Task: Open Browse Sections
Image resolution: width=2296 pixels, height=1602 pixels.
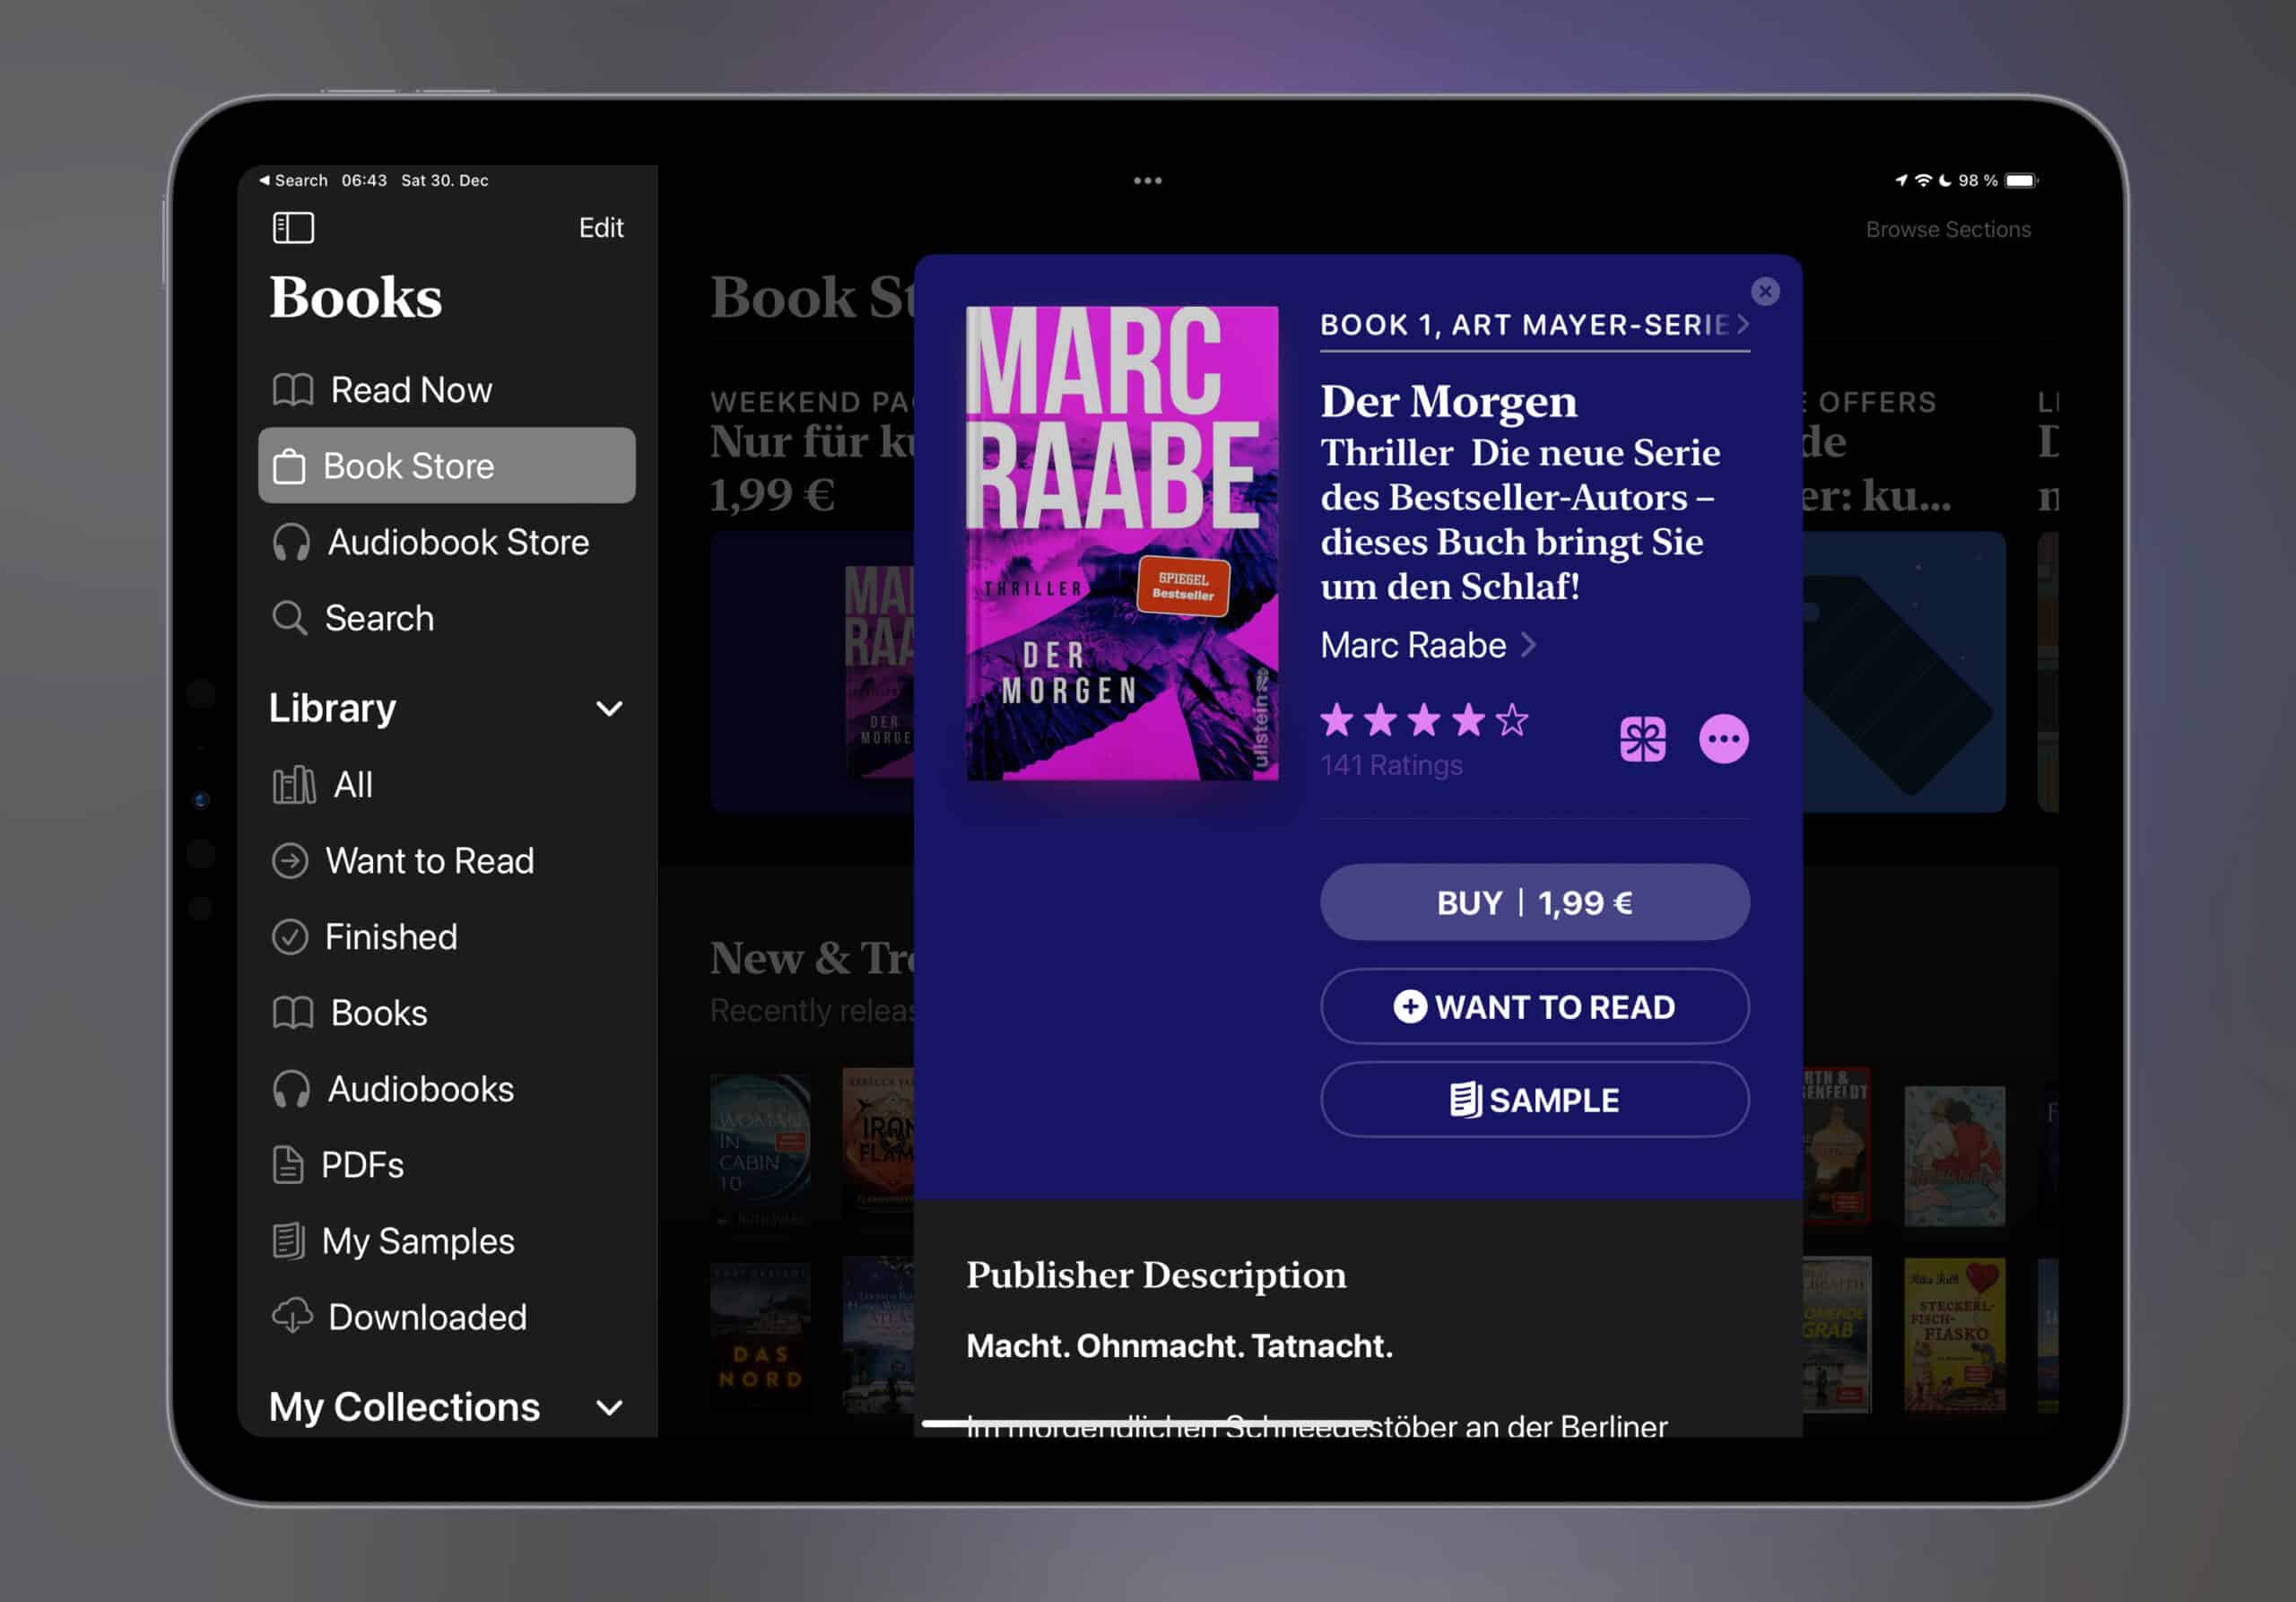Action: pyautogui.click(x=1947, y=229)
